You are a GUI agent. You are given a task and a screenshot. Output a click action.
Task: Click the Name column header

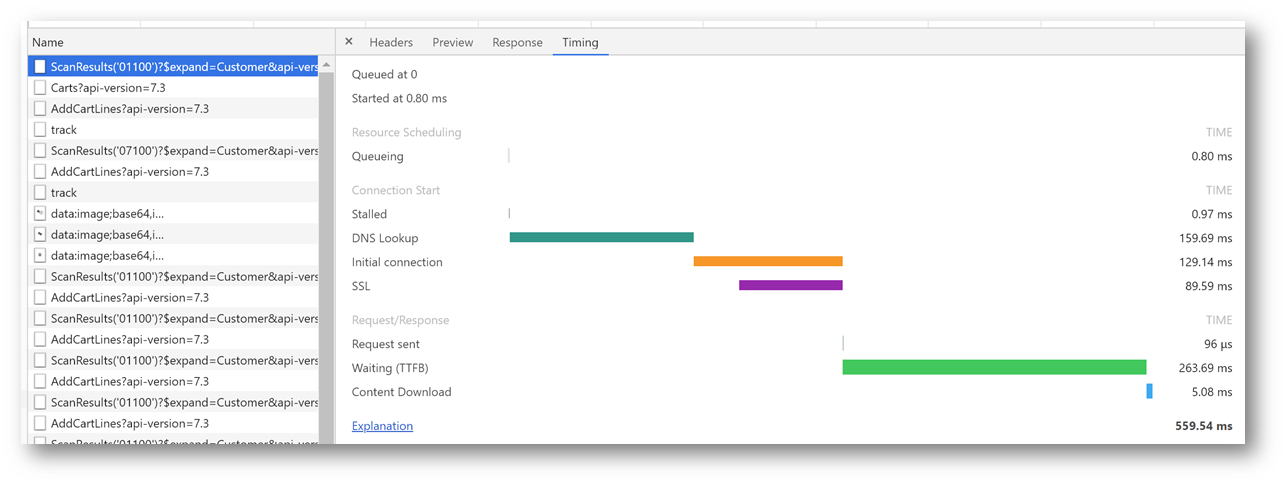48,43
